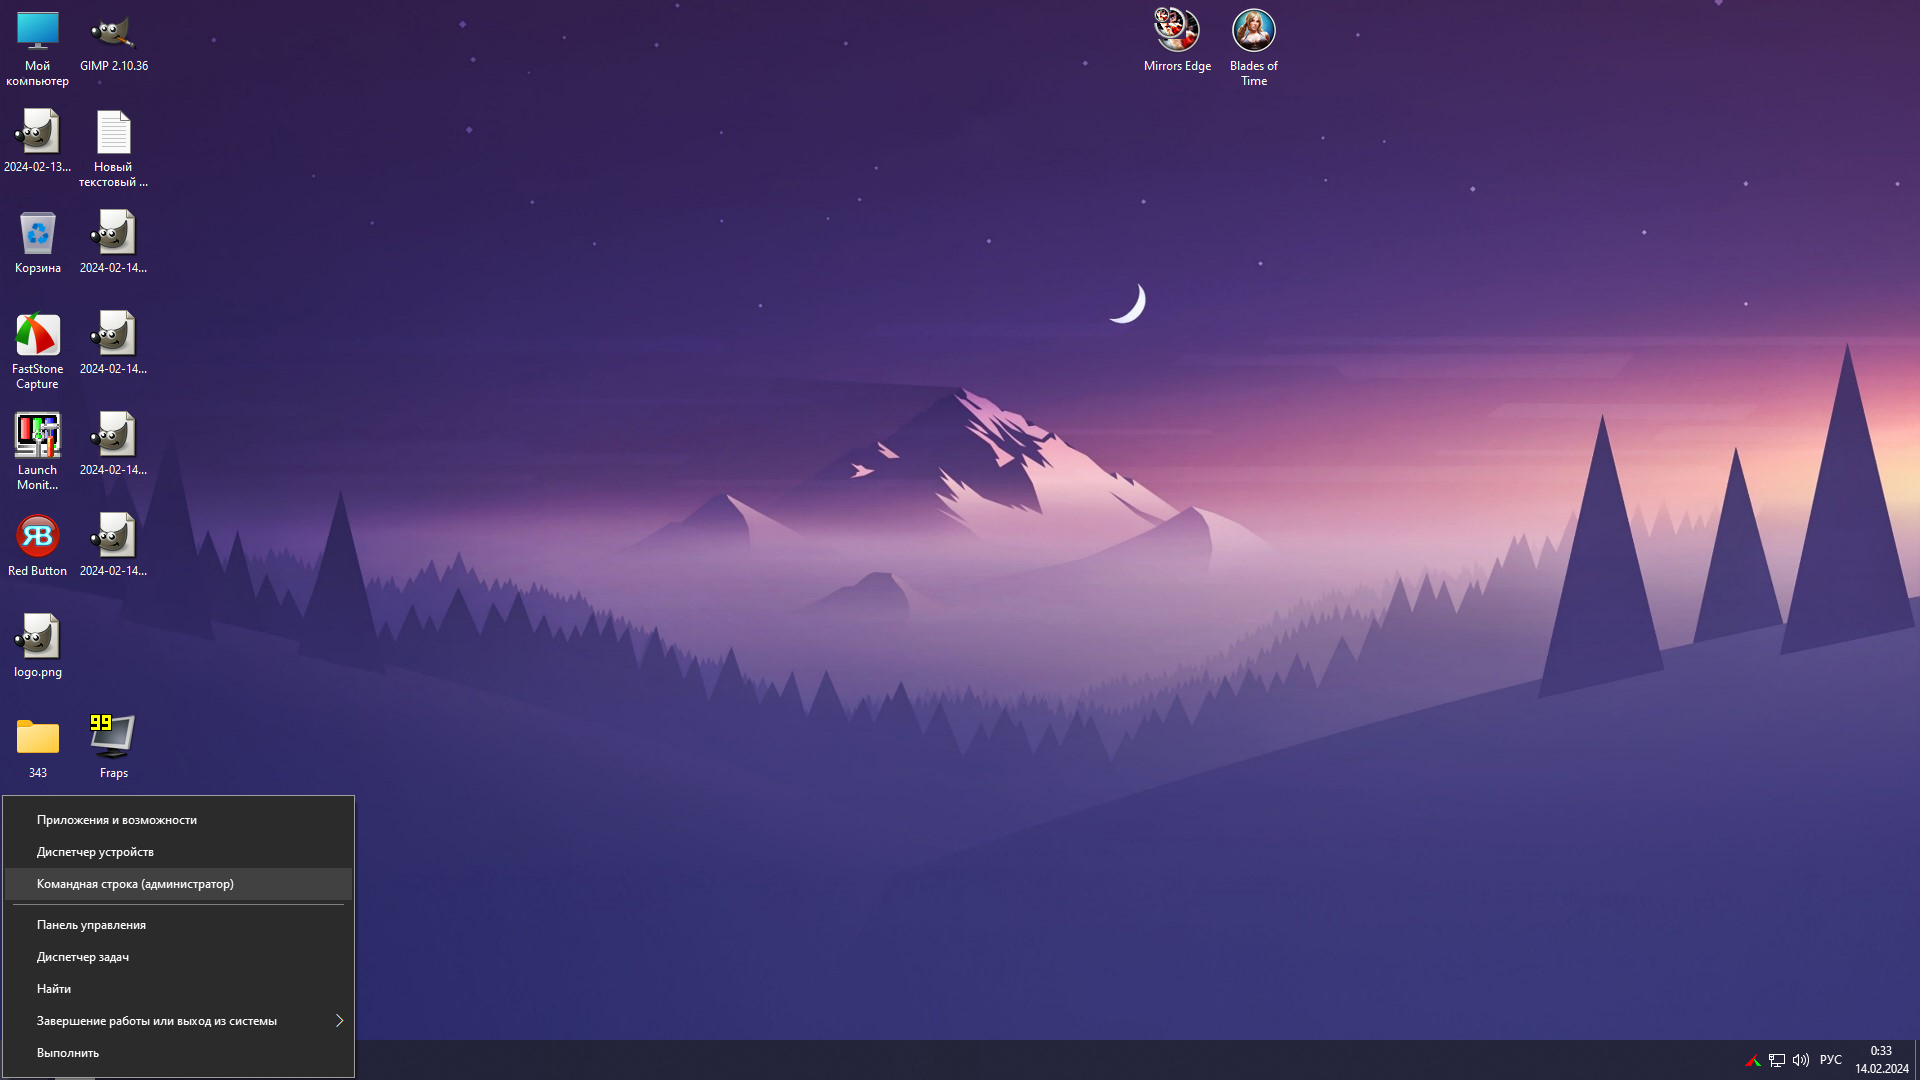Toggle system tray volume icon
The image size is (1920, 1080).
[x=1800, y=1060]
